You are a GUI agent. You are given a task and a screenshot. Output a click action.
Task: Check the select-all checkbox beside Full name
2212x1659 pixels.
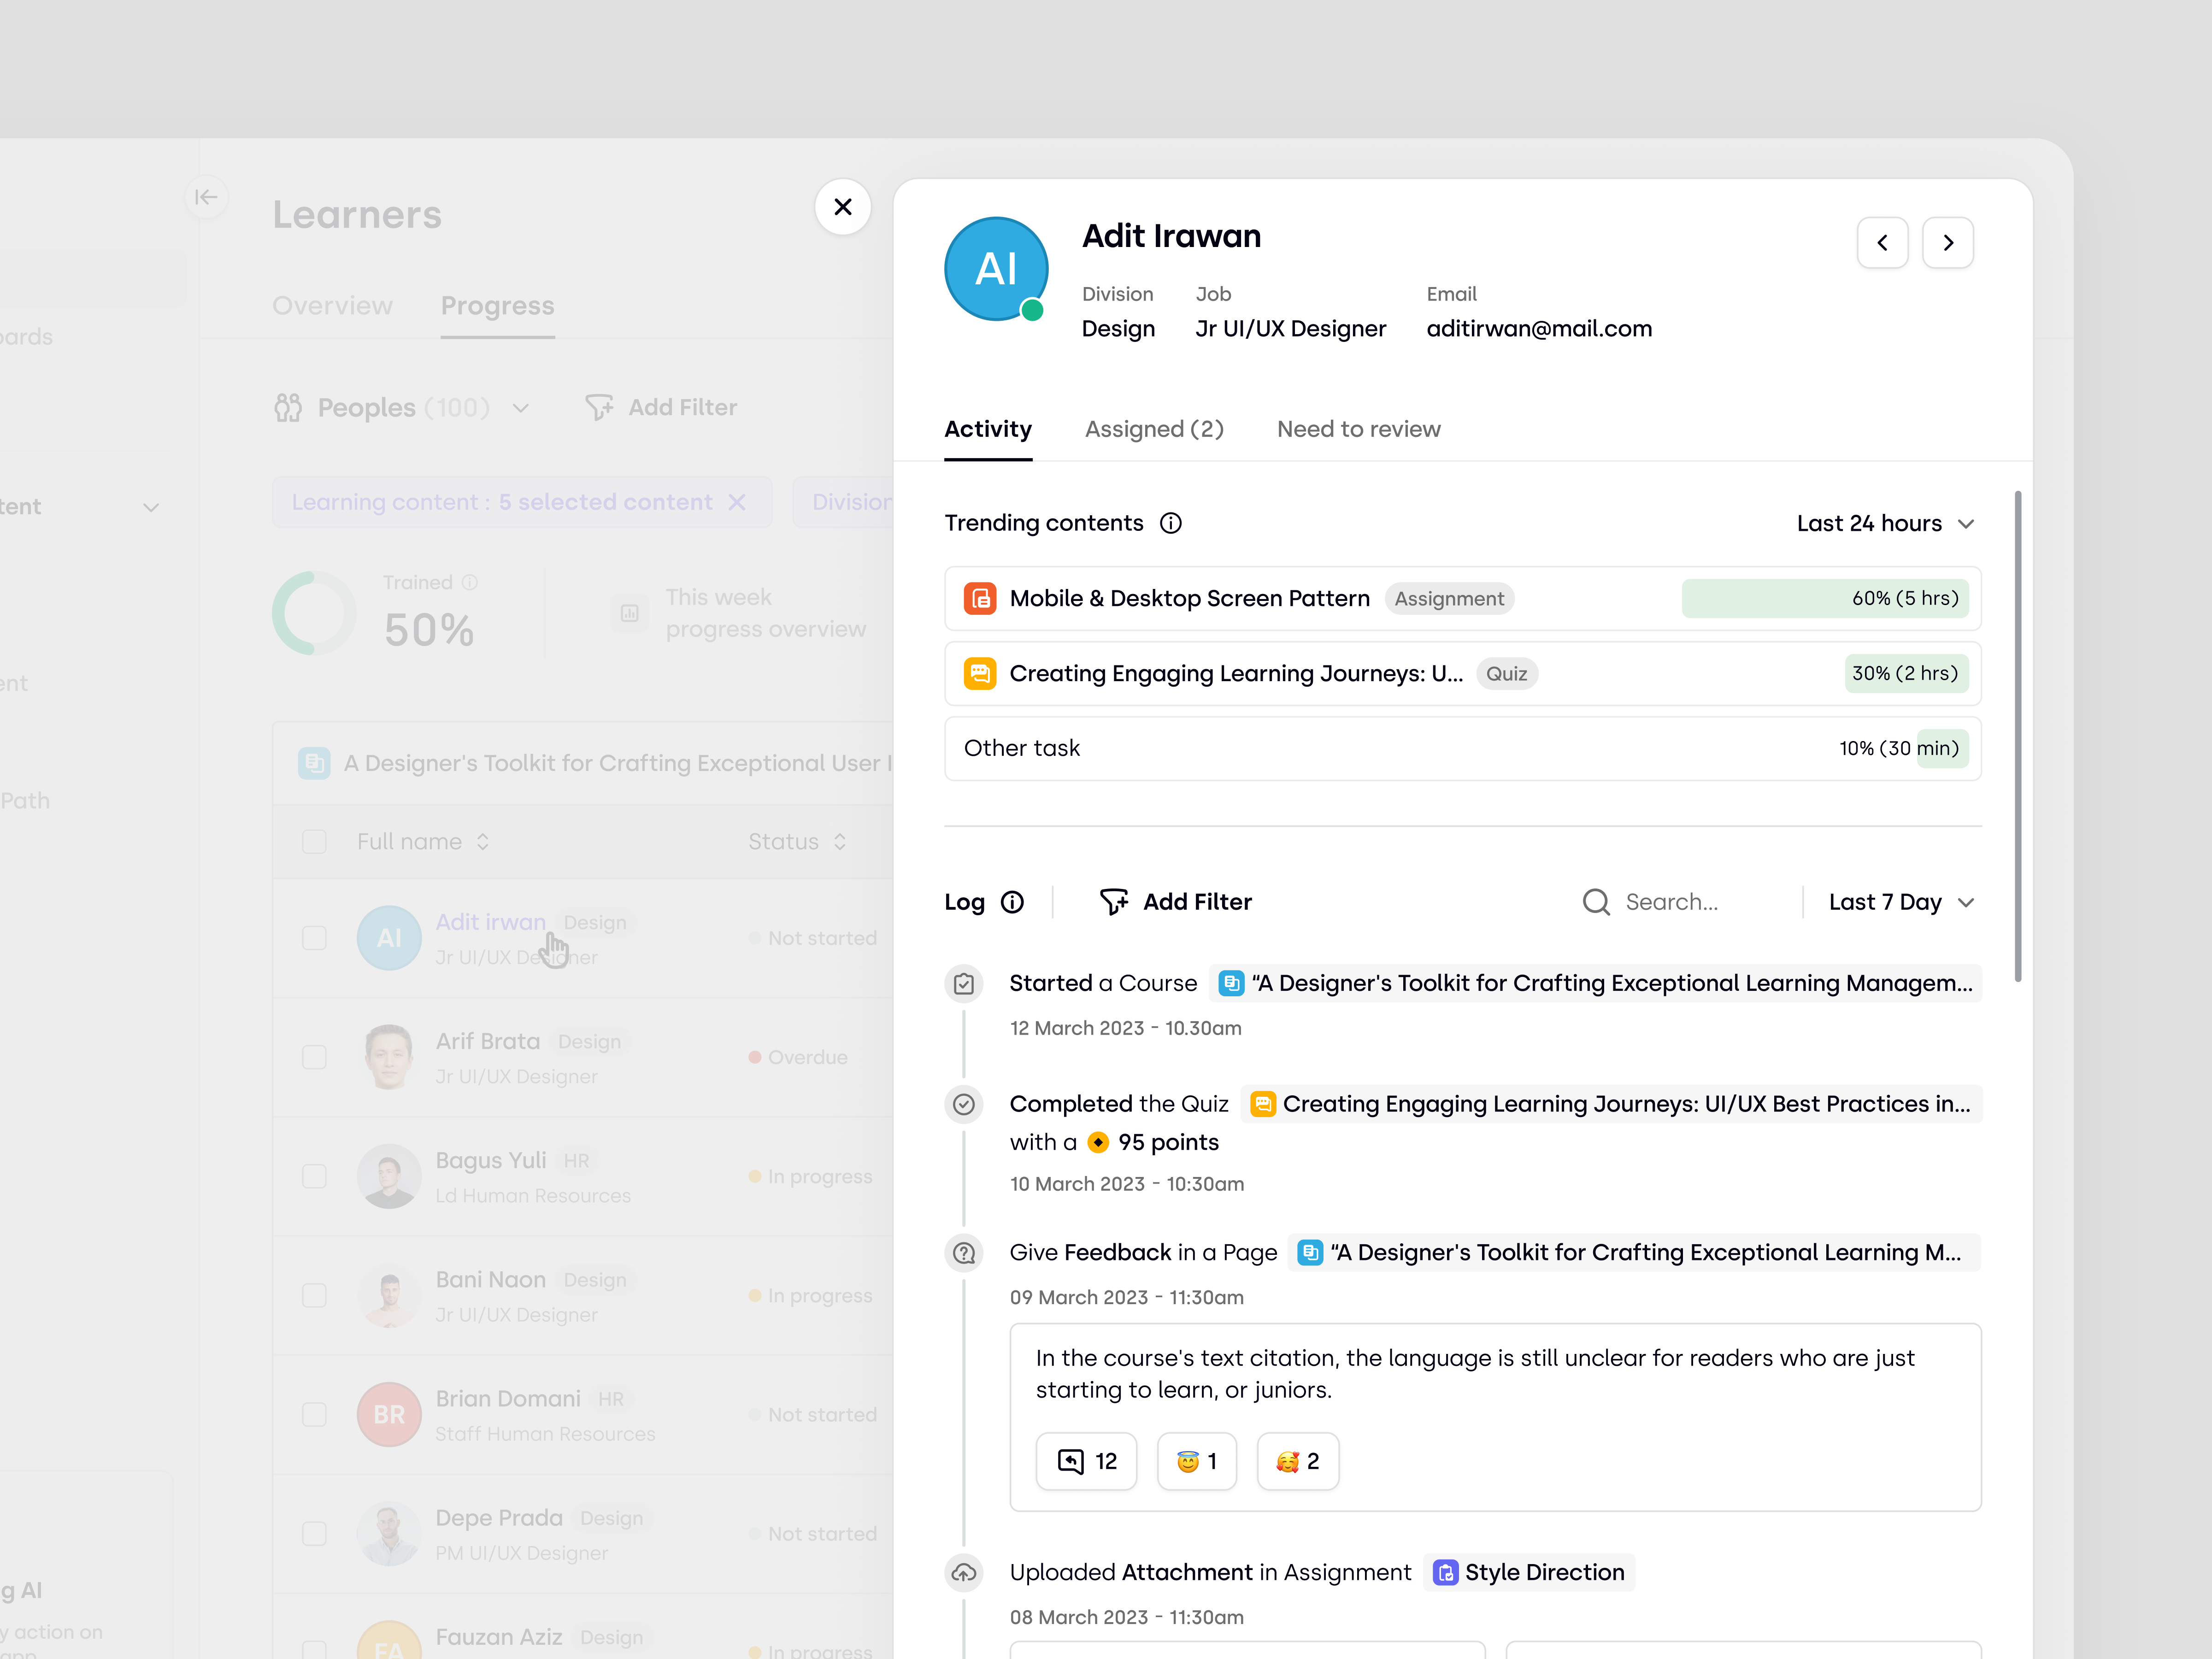click(314, 842)
